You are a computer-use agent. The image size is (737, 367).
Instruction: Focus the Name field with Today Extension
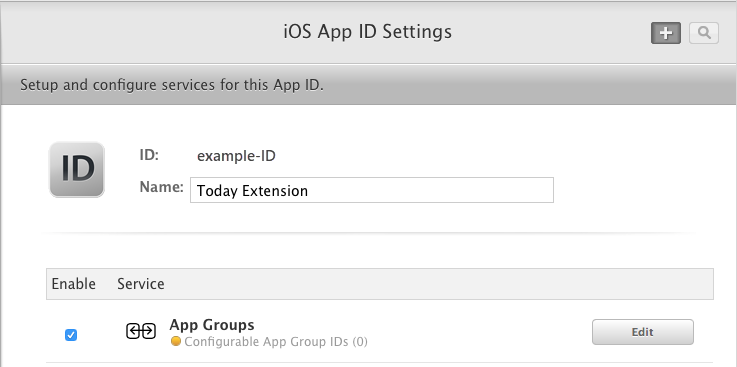pyautogui.click(x=372, y=190)
